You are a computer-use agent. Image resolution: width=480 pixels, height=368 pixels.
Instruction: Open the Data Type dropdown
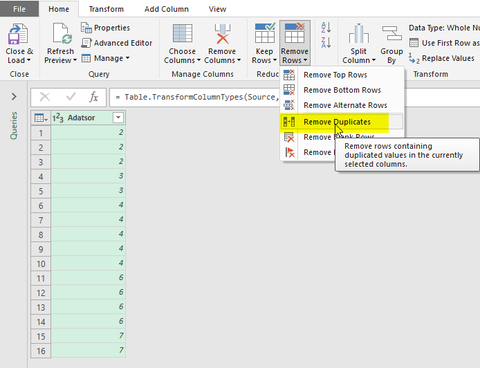[x=444, y=28]
